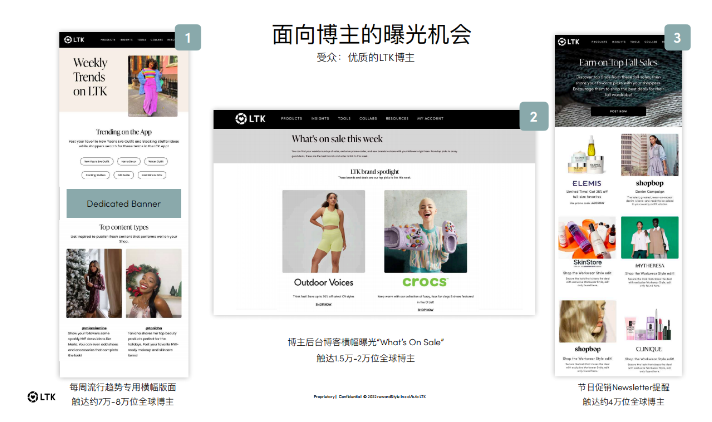Click caption 触达约7万-8万位全球博主

pos(122,402)
